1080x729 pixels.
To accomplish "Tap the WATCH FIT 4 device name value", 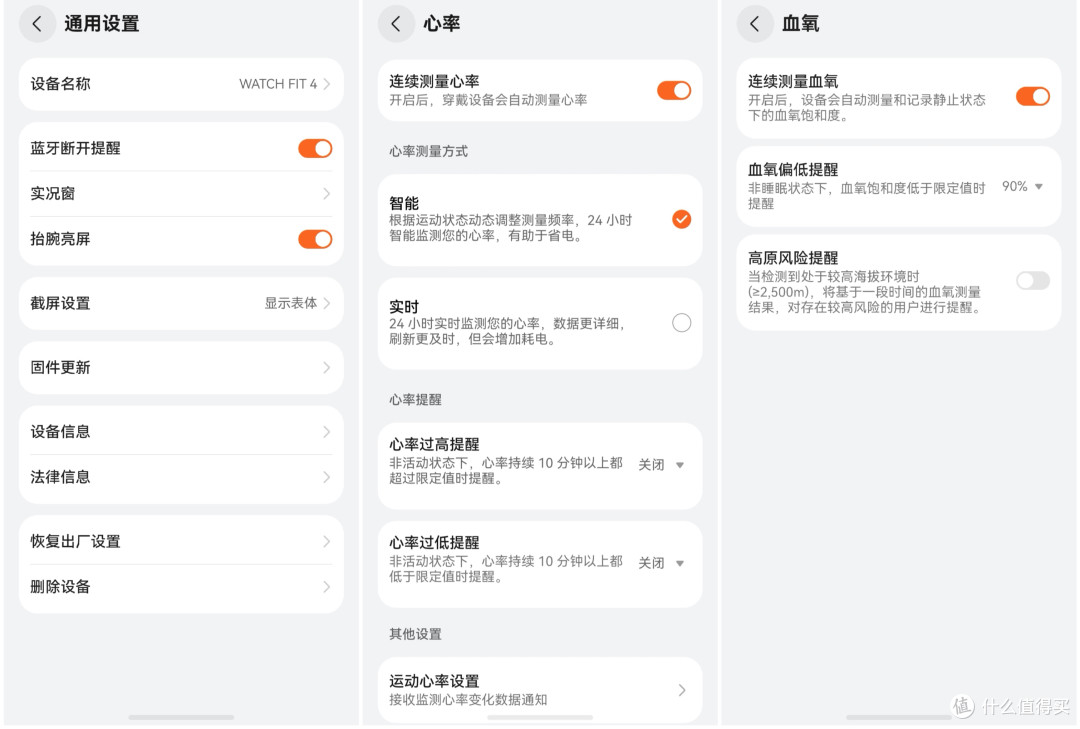I will coord(278,83).
